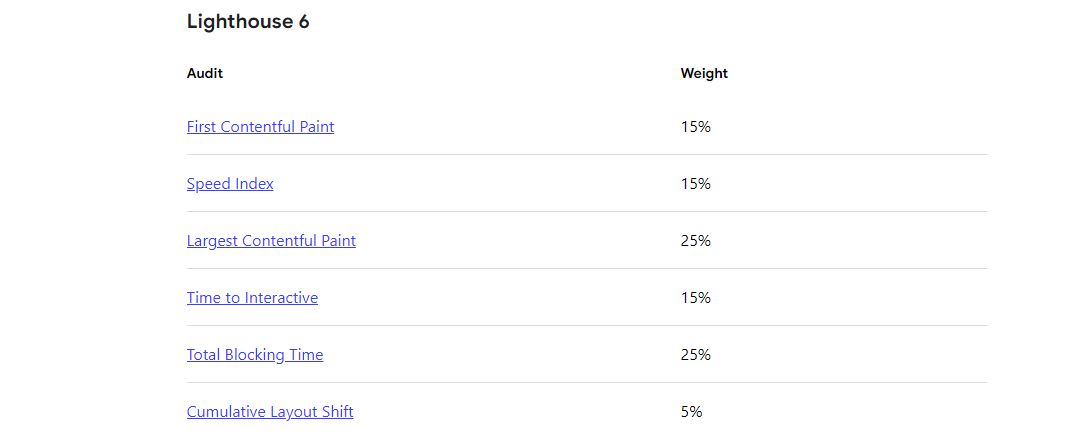Click the Lighthouse 6 heading
Viewport: 1087px width, 448px height.
click(x=248, y=22)
